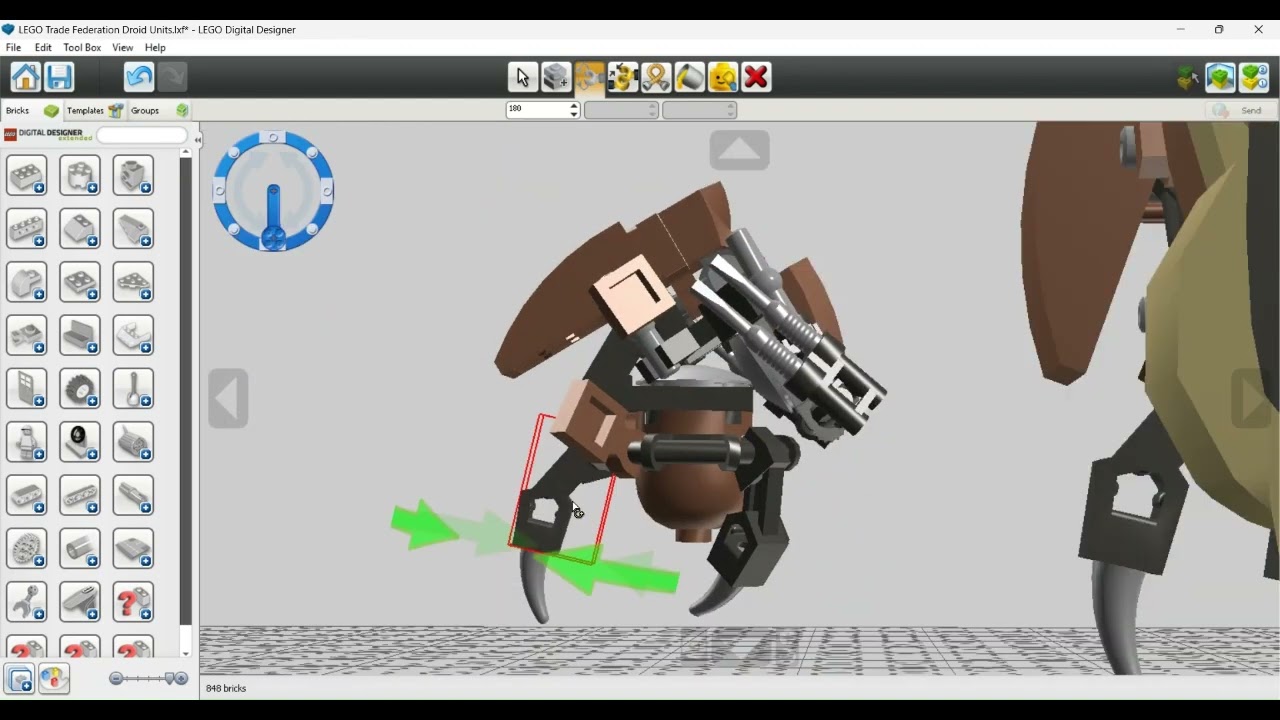
Task: Open the Groups tab
Action: [x=159, y=111]
